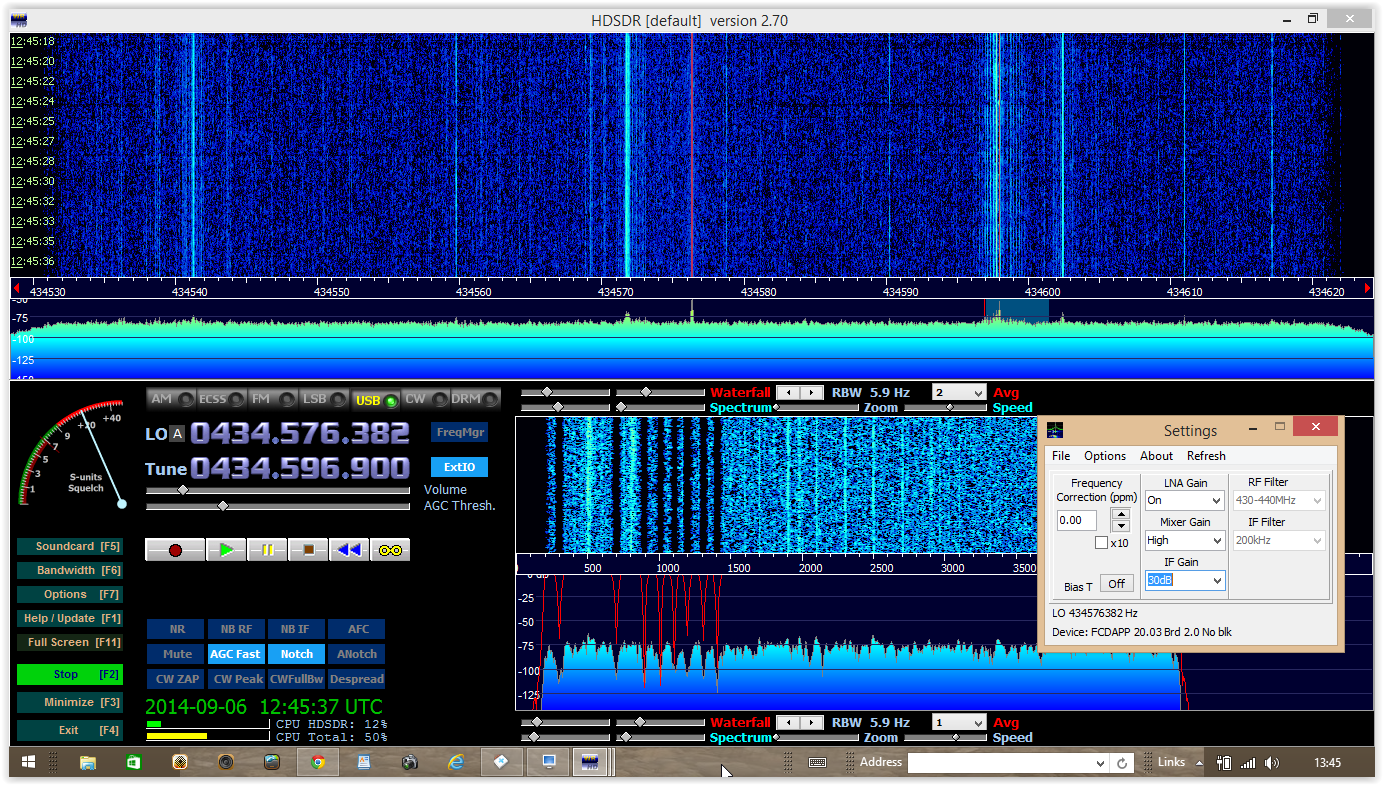The width and height of the screenshot is (1383, 785).
Task: Select the USB mode button
Action: coord(376,399)
